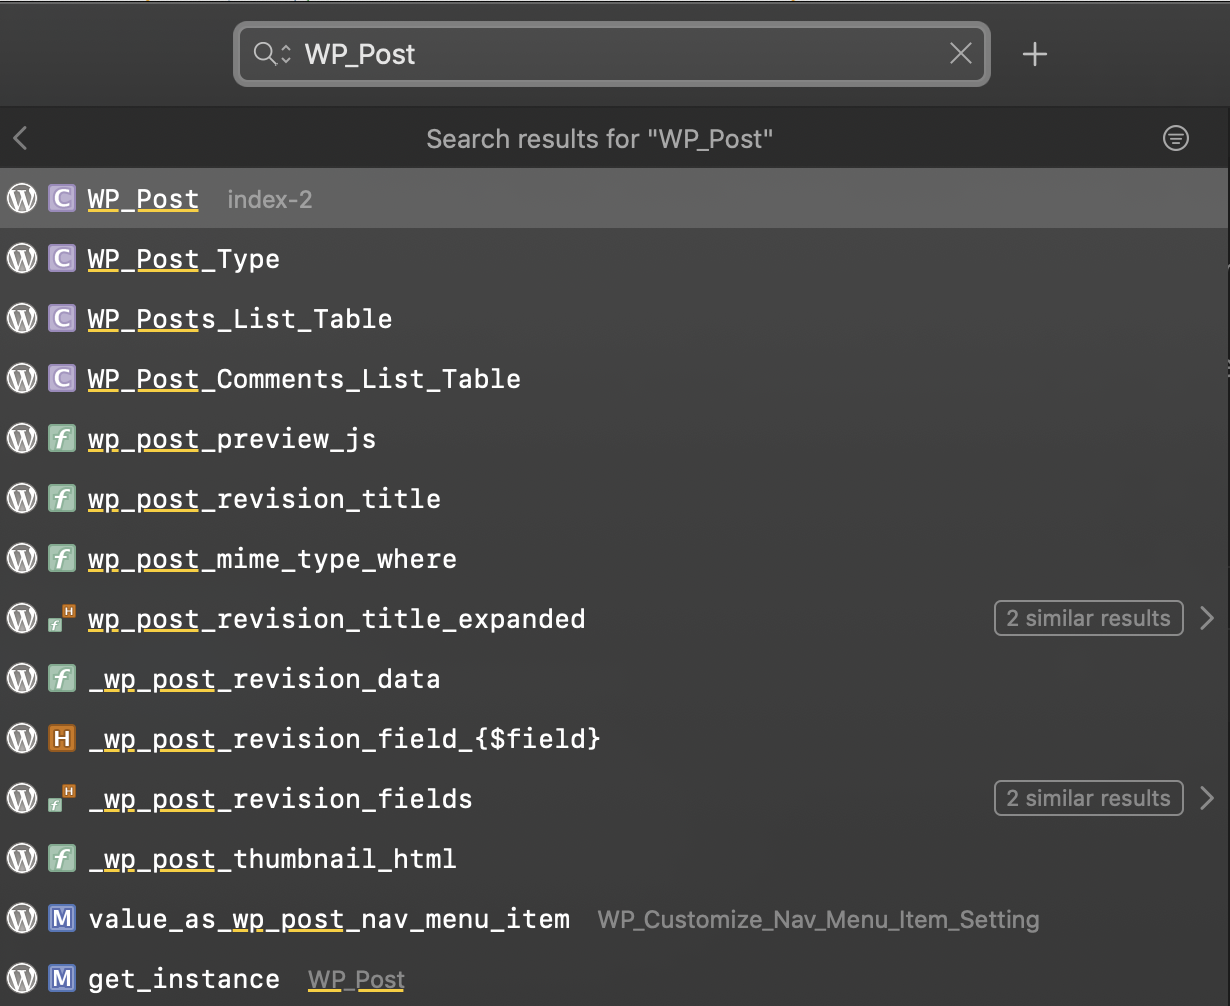Image resolution: width=1230 pixels, height=1006 pixels.
Task: Click the WordPress icon beside get_instance
Action: [x=22, y=979]
